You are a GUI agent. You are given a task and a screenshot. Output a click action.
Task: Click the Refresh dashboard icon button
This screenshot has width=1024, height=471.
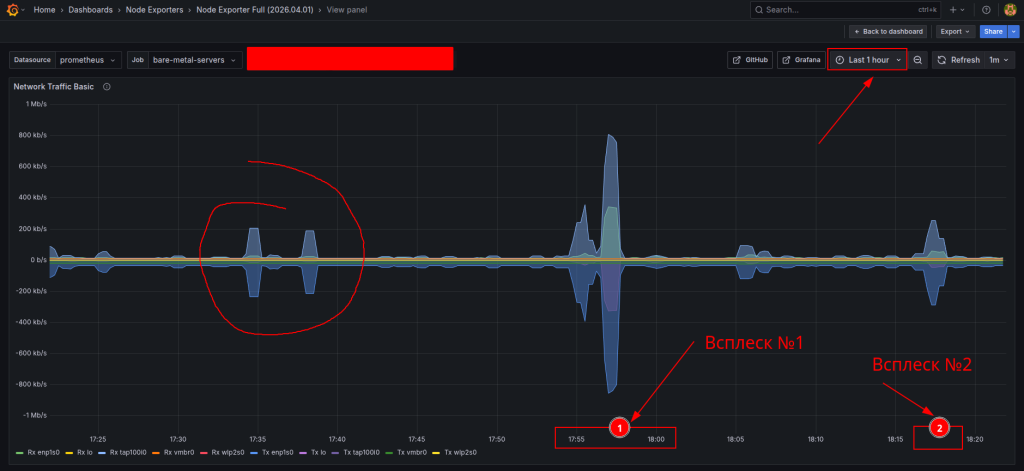coord(959,60)
